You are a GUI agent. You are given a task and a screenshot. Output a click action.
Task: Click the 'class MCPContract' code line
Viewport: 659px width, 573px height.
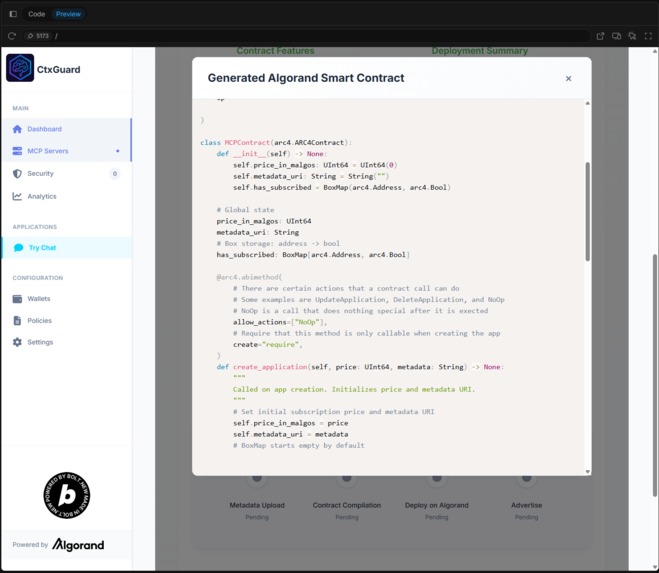(276, 143)
